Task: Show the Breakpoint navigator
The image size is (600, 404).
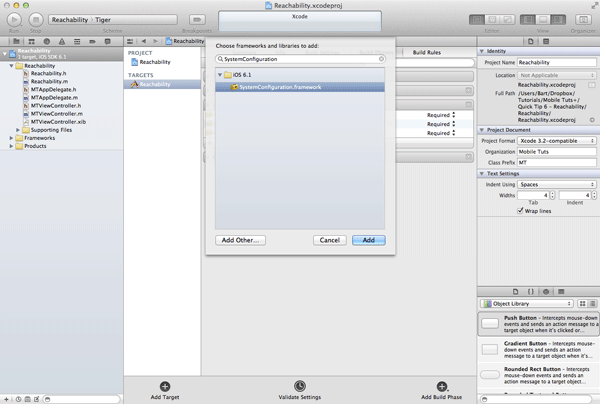Action: tap(92, 41)
